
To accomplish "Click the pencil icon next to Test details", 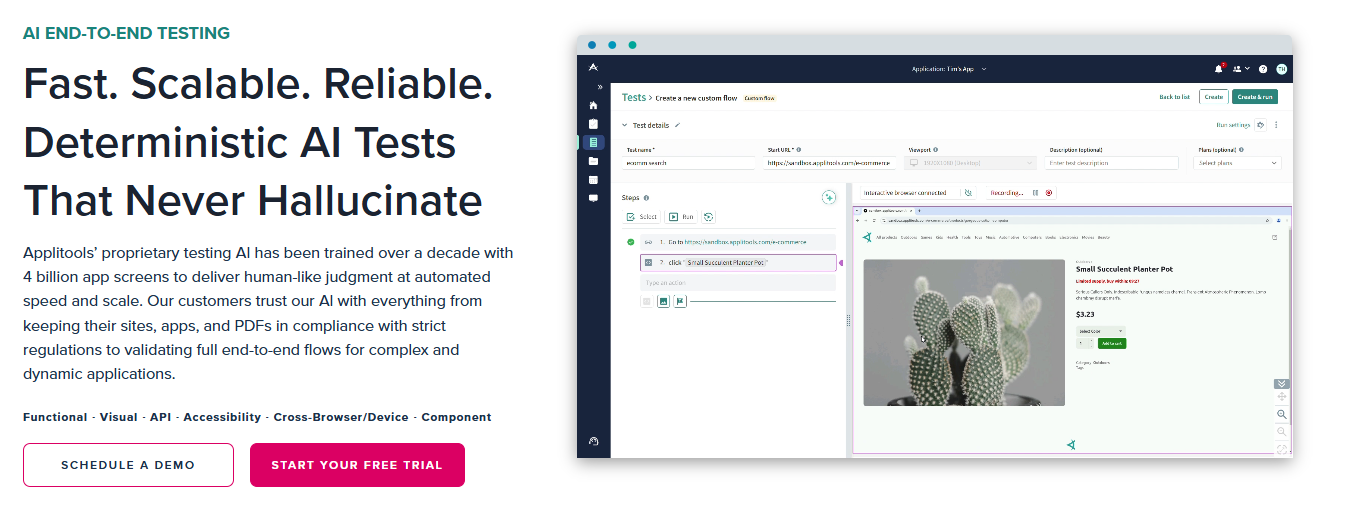I will (x=678, y=125).
